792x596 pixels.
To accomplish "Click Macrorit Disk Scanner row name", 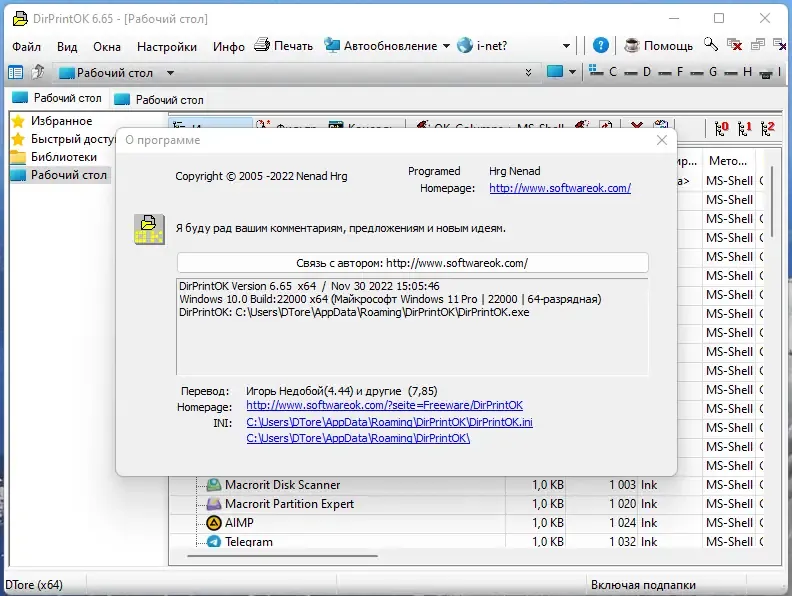I will pos(282,485).
